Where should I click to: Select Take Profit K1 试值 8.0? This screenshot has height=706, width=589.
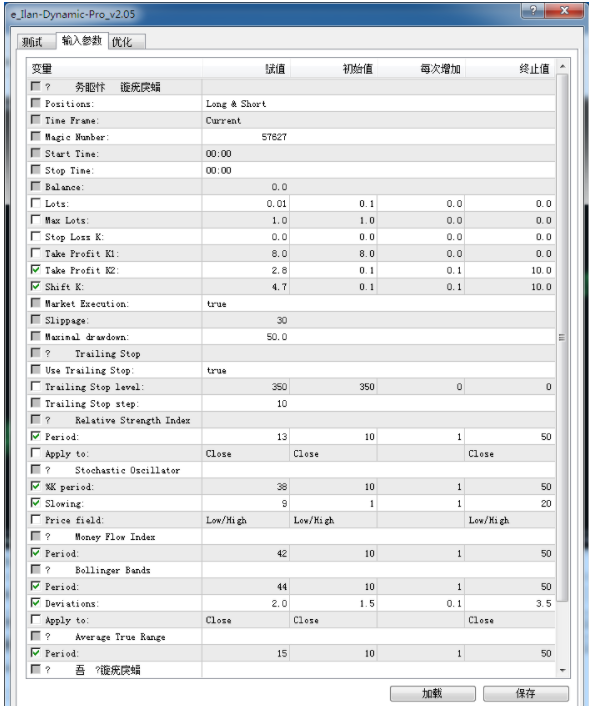[x=279, y=253]
